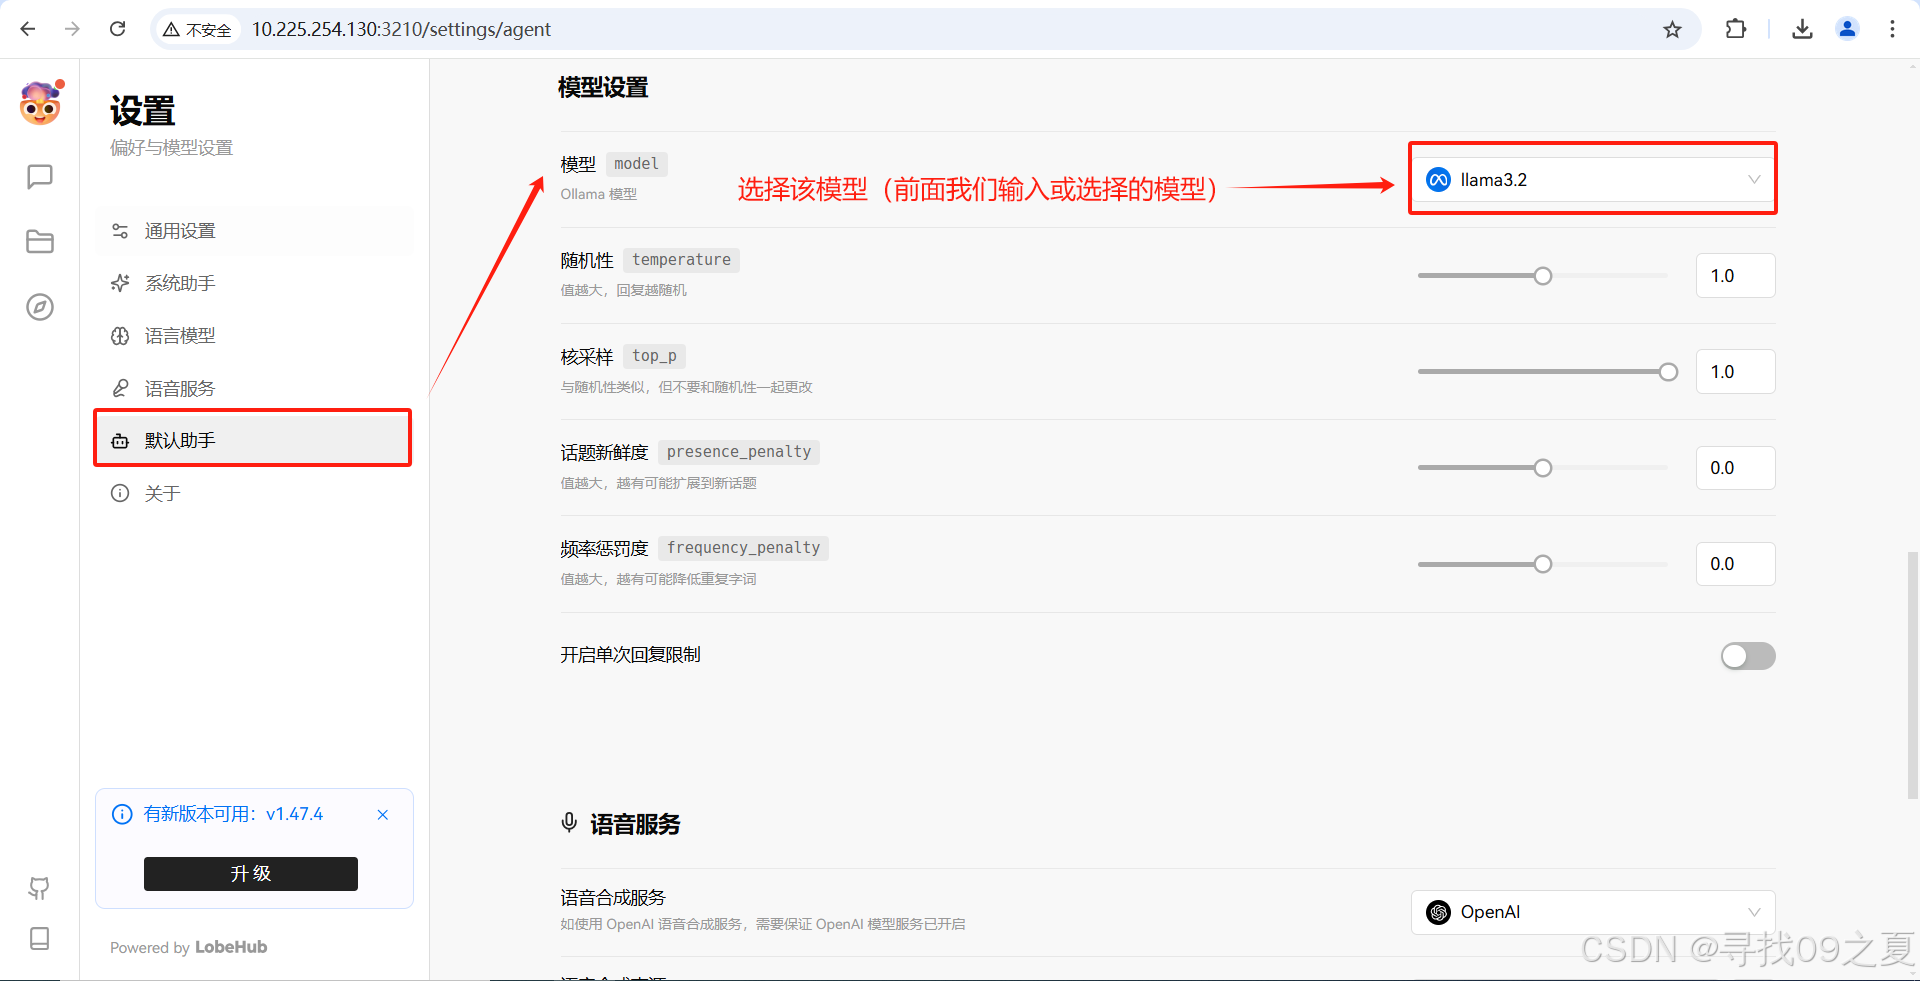1920x981 pixels.
Task: Click the LobeChat avatar logo
Action: (x=40, y=103)
